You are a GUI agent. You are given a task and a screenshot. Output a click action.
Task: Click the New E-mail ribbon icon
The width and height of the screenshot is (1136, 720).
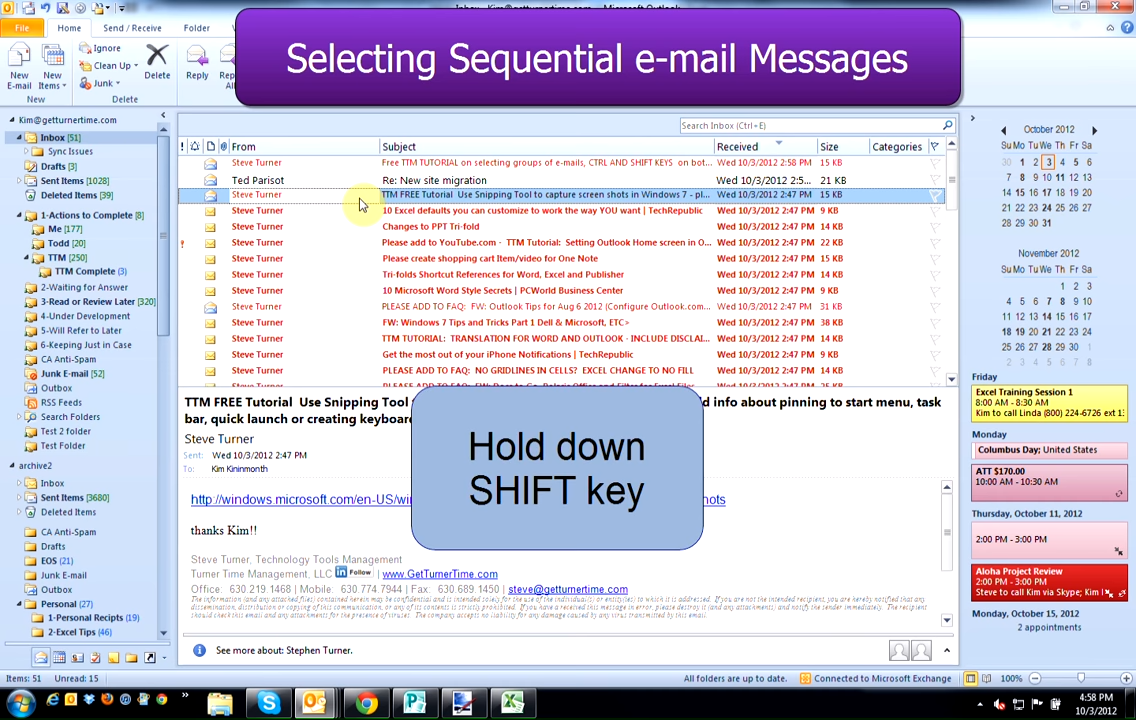tap(19, 66)
